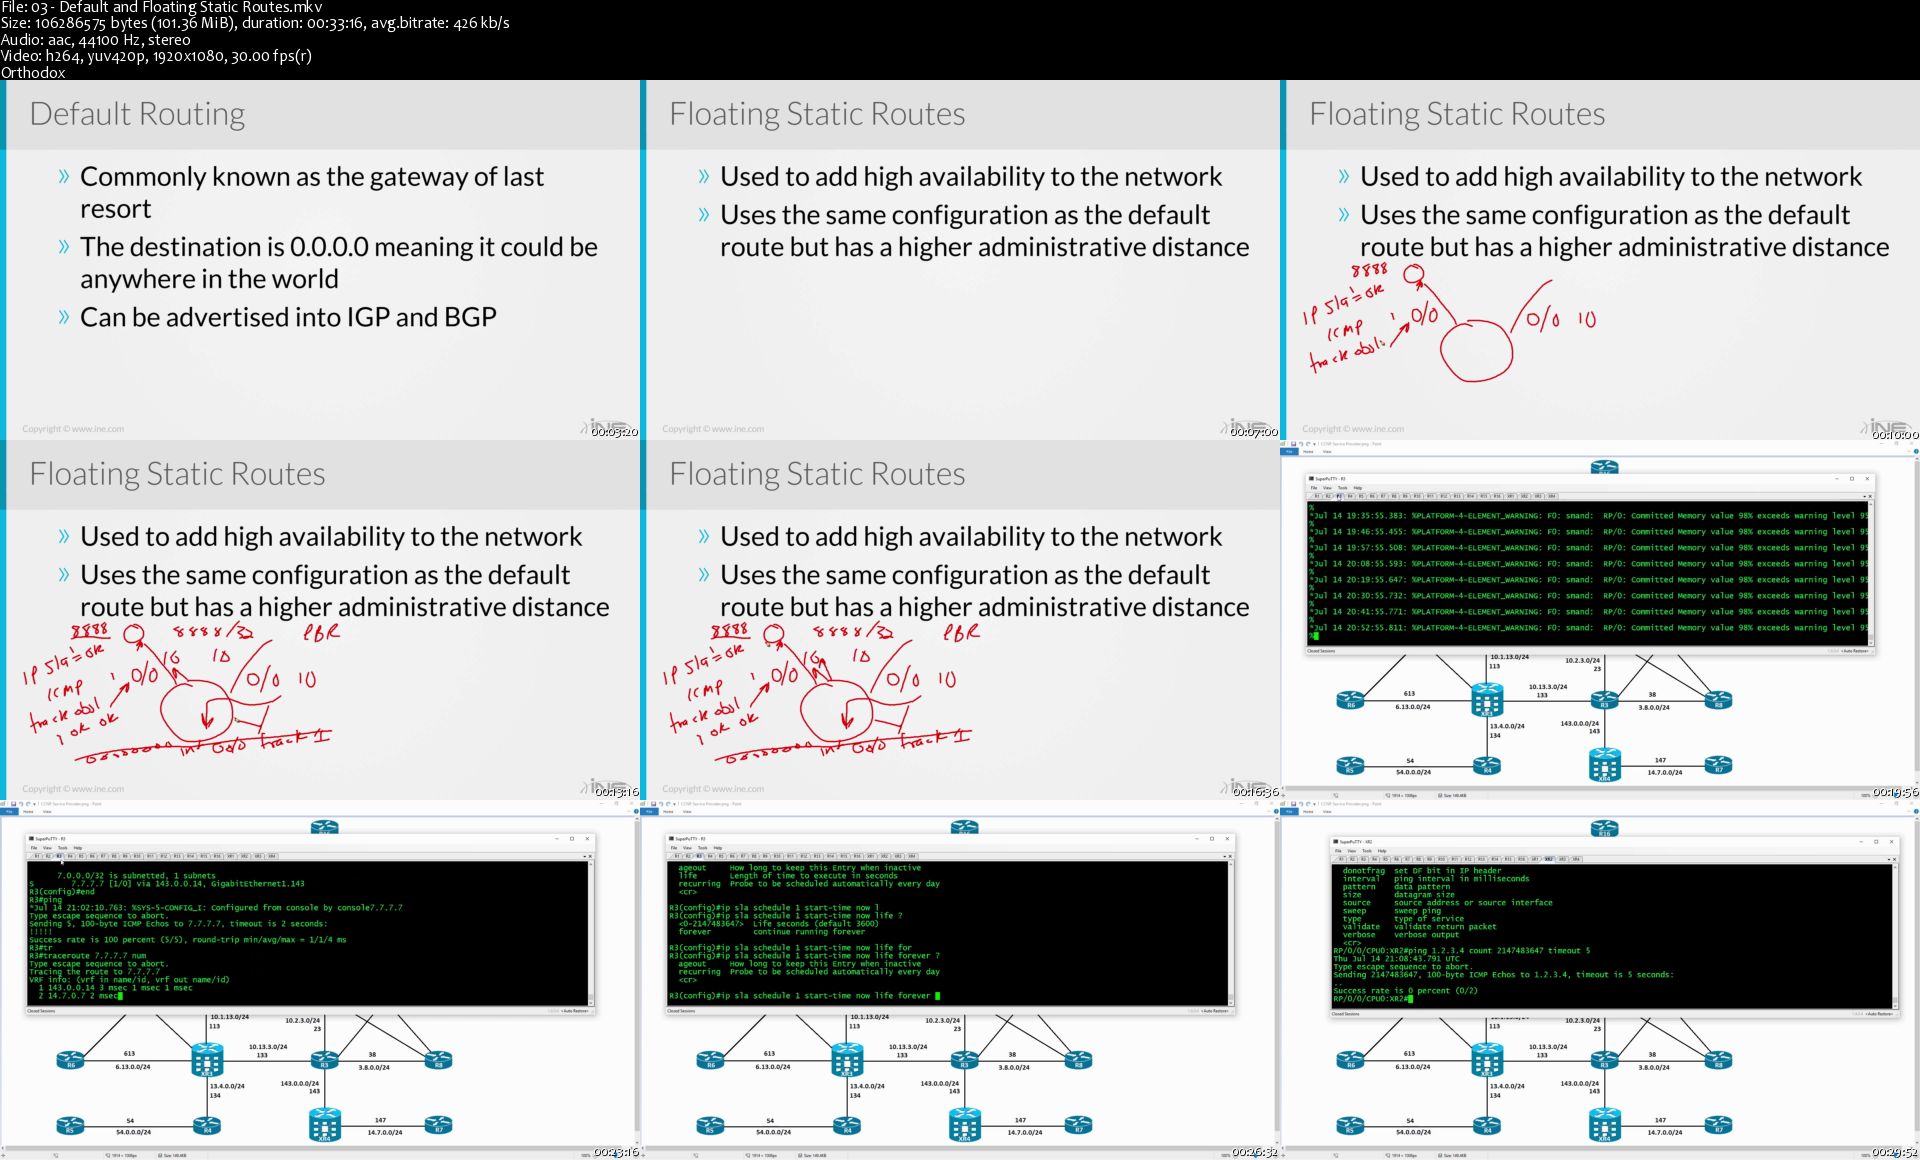This screenshot has width=1920, height=1160.
Task: Click the 00:29:52 timestamp
Action: pyautogui.click(x=1894, y=1152)
